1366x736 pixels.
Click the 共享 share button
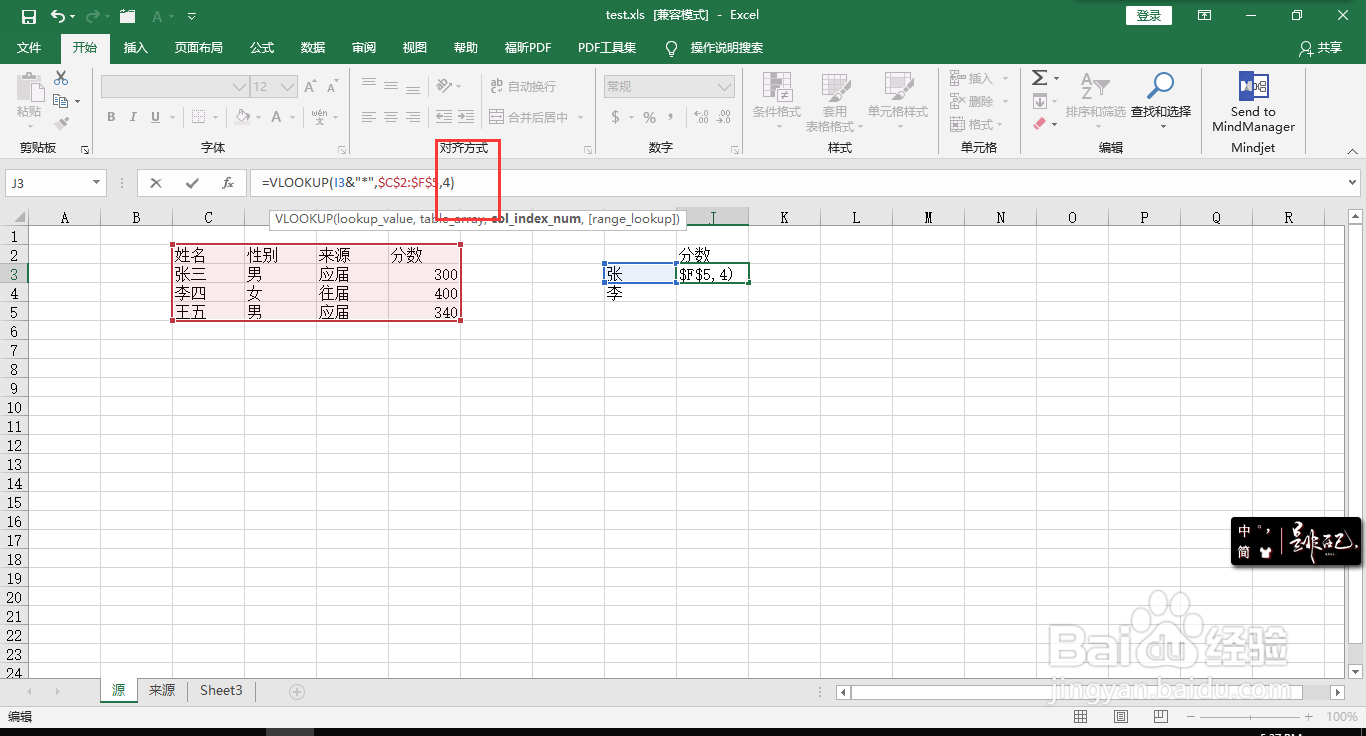click(x=1320, y=48)
